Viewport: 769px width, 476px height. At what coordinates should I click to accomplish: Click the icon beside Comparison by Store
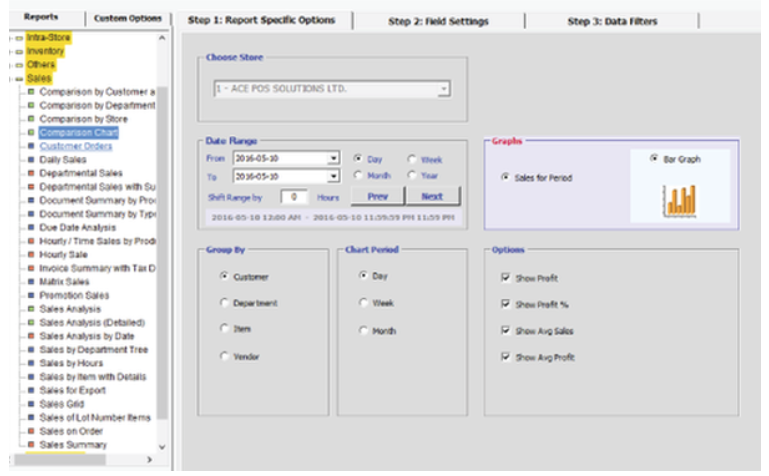(x=31, y=119)
